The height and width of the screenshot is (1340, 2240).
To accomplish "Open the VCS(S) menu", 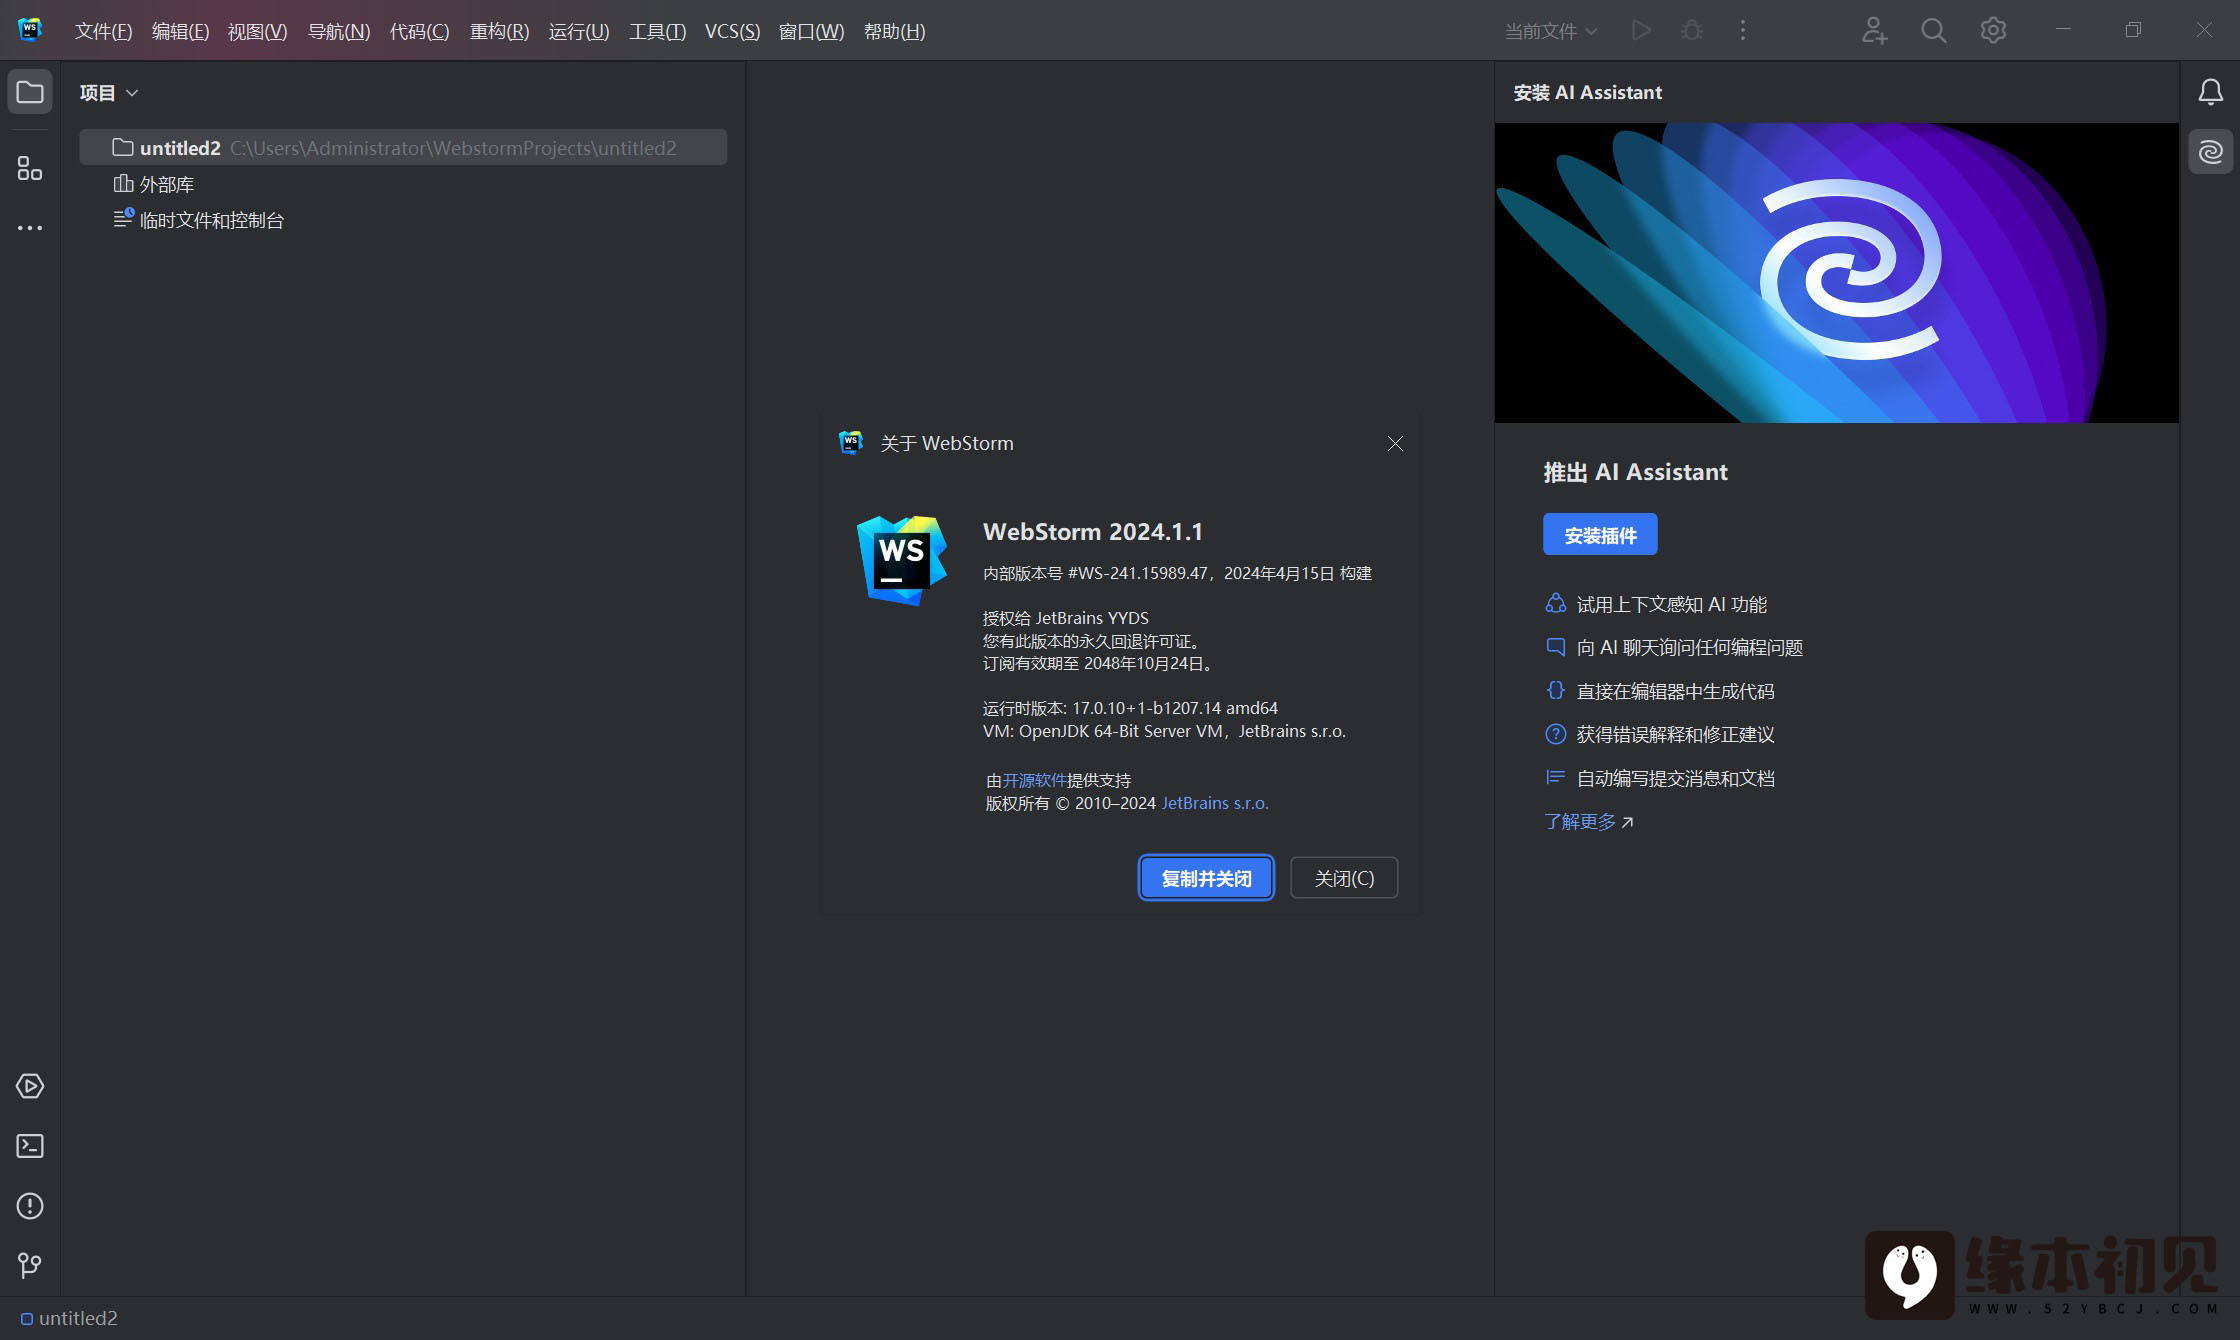I will (x=732, y=31).
